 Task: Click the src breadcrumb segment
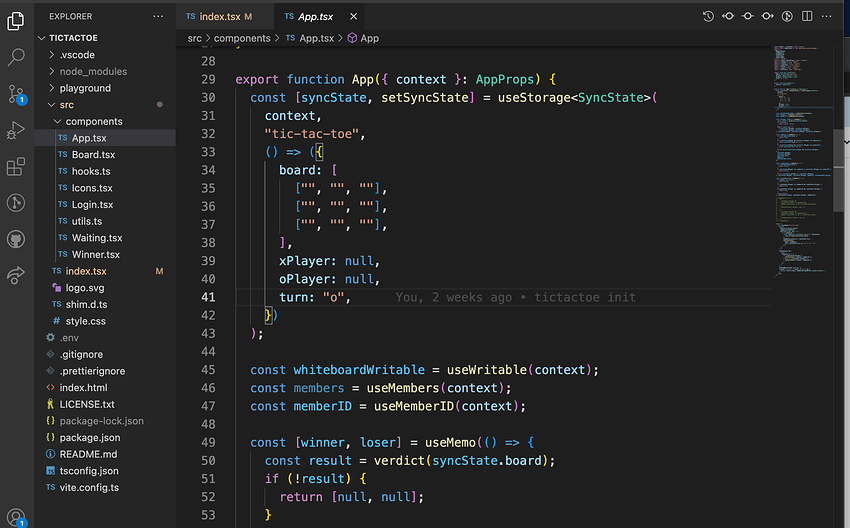(194, 38)
